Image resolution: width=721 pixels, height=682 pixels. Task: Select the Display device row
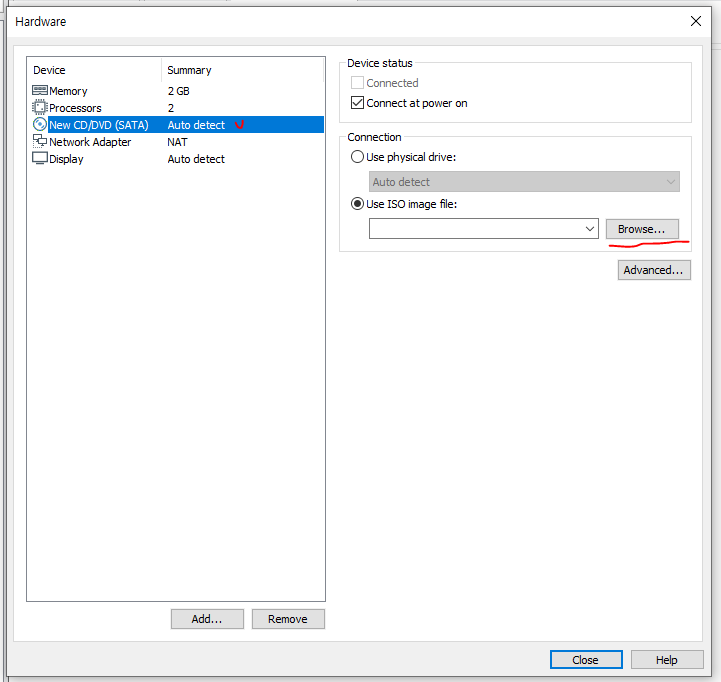pos(176,159)
